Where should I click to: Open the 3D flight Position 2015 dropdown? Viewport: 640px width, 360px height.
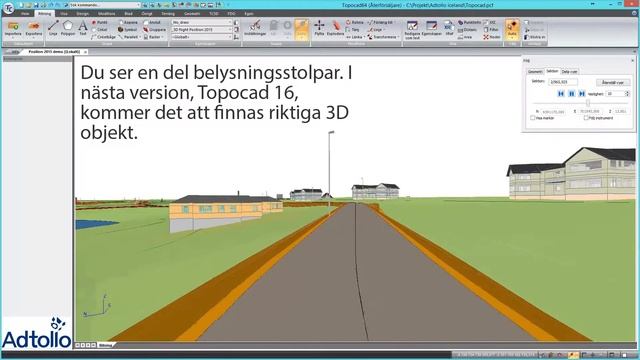click(x=202, y=30)
